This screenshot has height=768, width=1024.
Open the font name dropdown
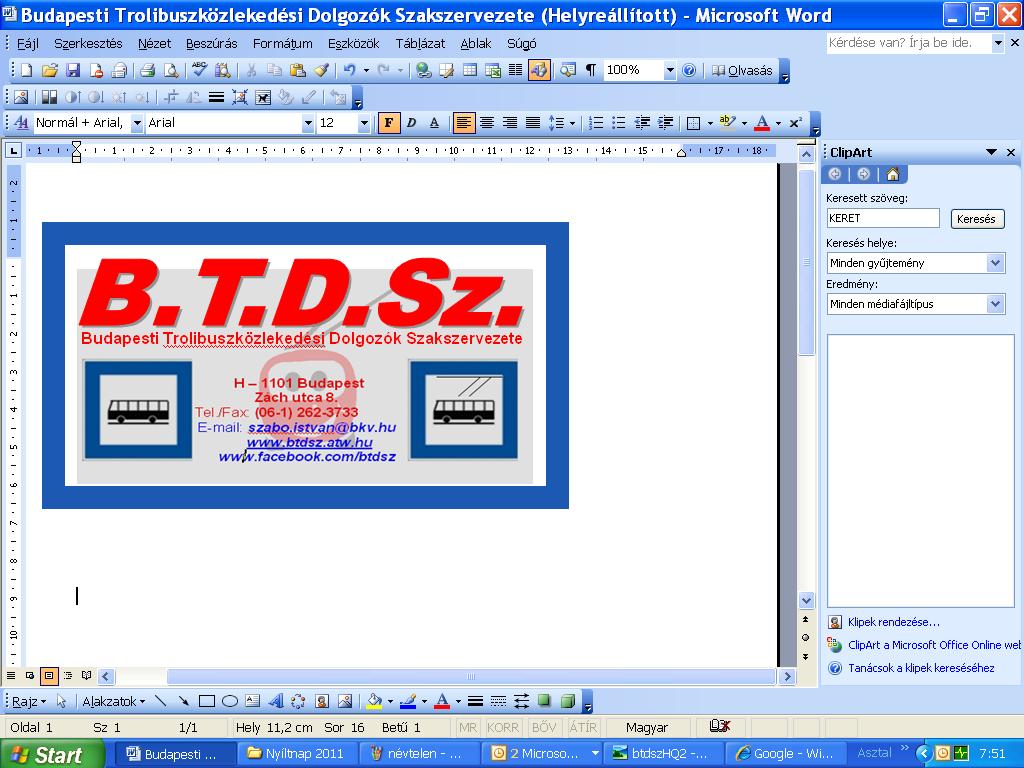tap(308, 123)
